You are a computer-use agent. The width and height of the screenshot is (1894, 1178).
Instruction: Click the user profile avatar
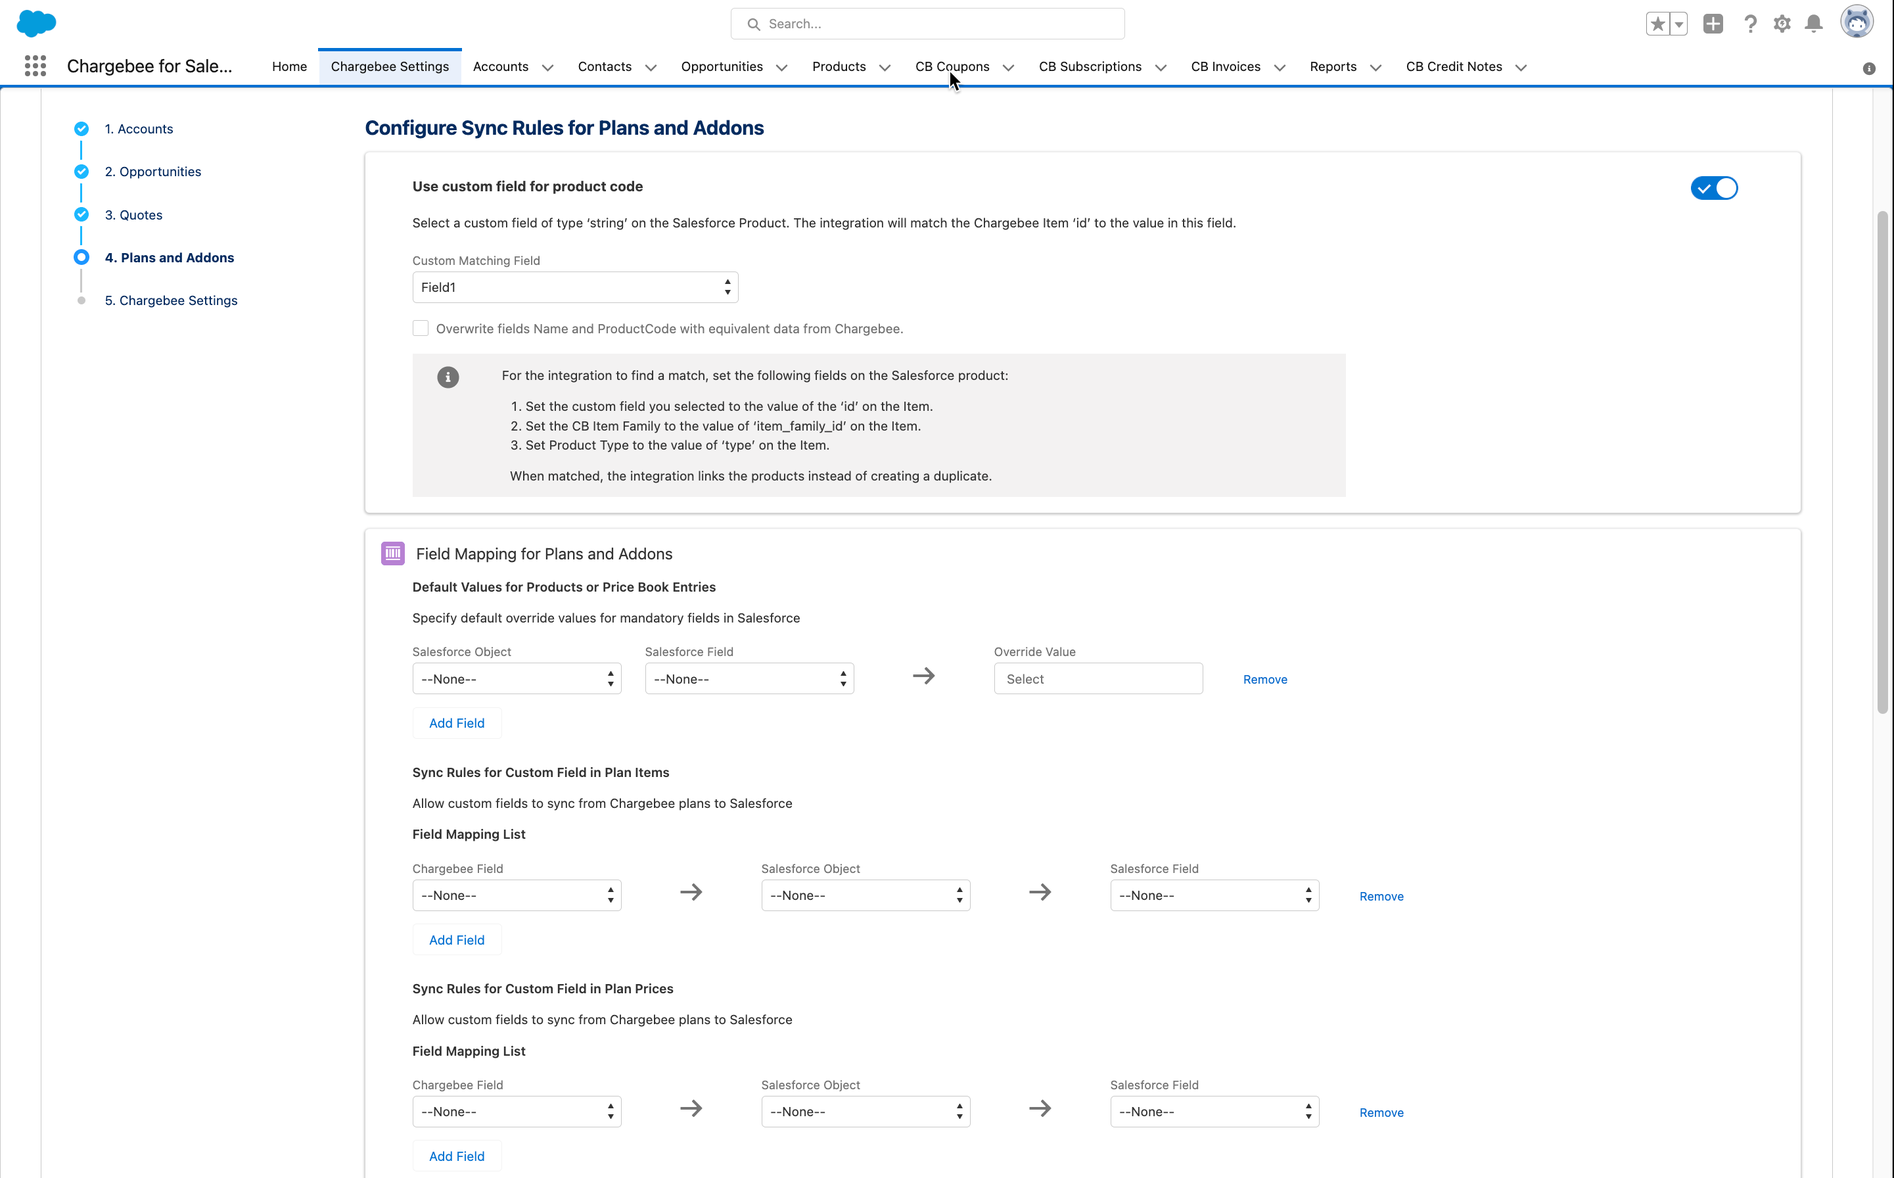tap(1856, 22)
